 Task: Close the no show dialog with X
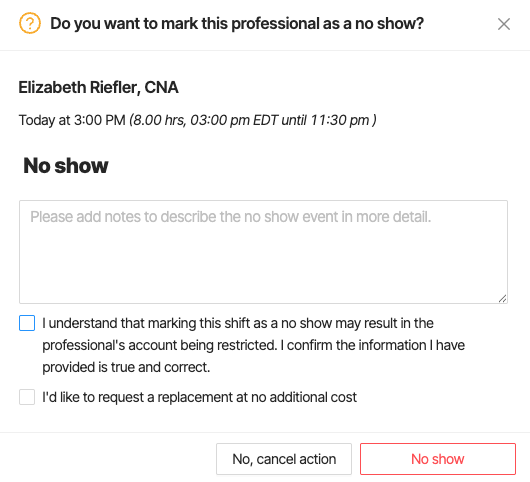click(x=504, y=24)
